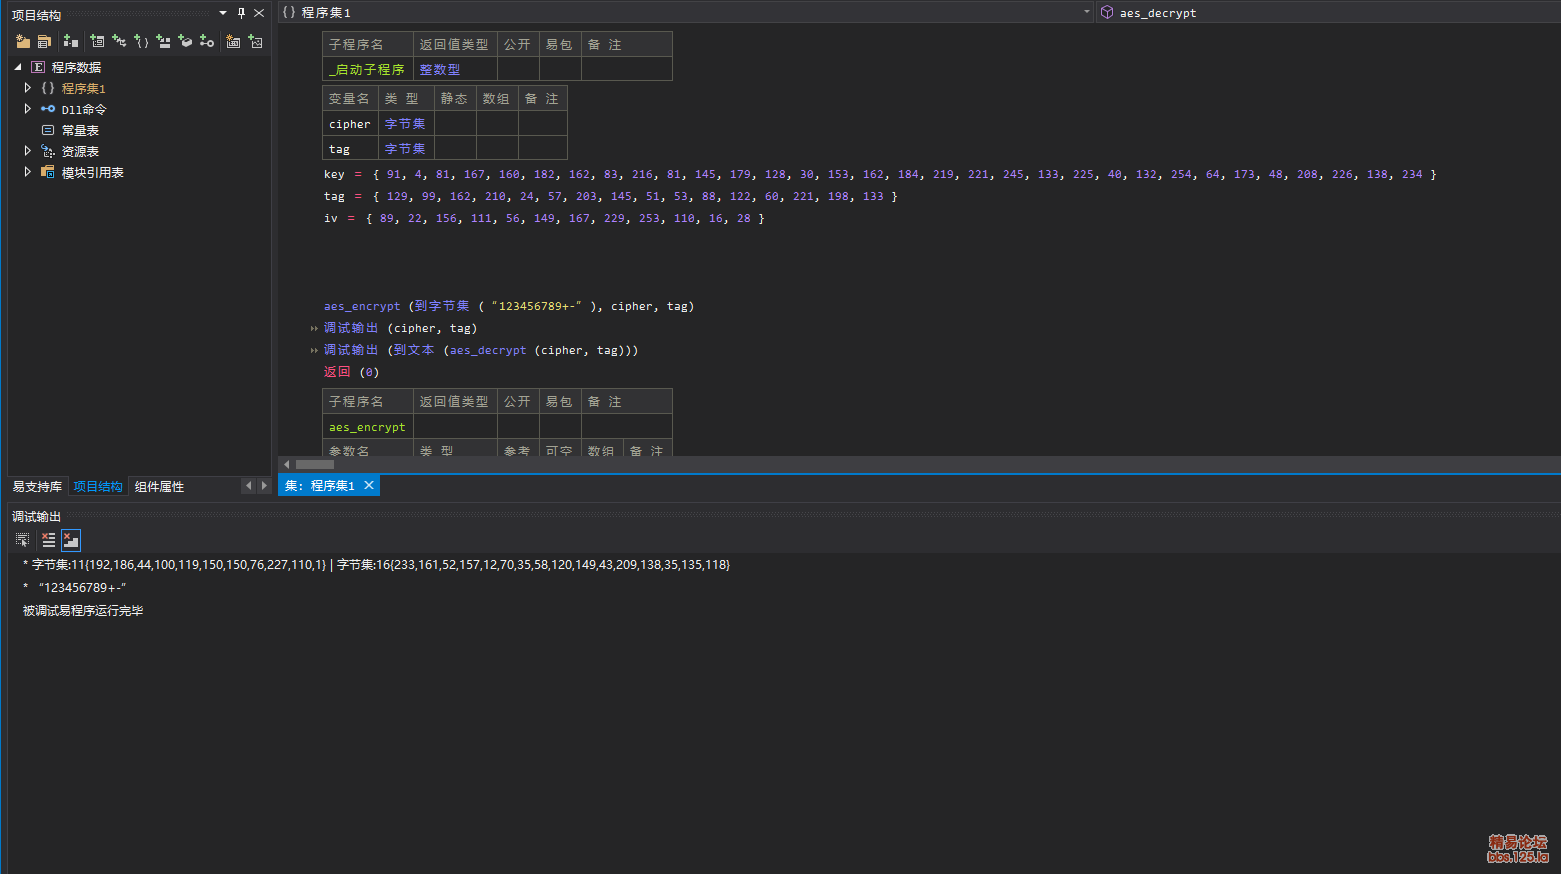The height and width of the screenshot is (874, 1561).
Task: Switch to the 组件属性 tab
Action: tap(159, 486)
